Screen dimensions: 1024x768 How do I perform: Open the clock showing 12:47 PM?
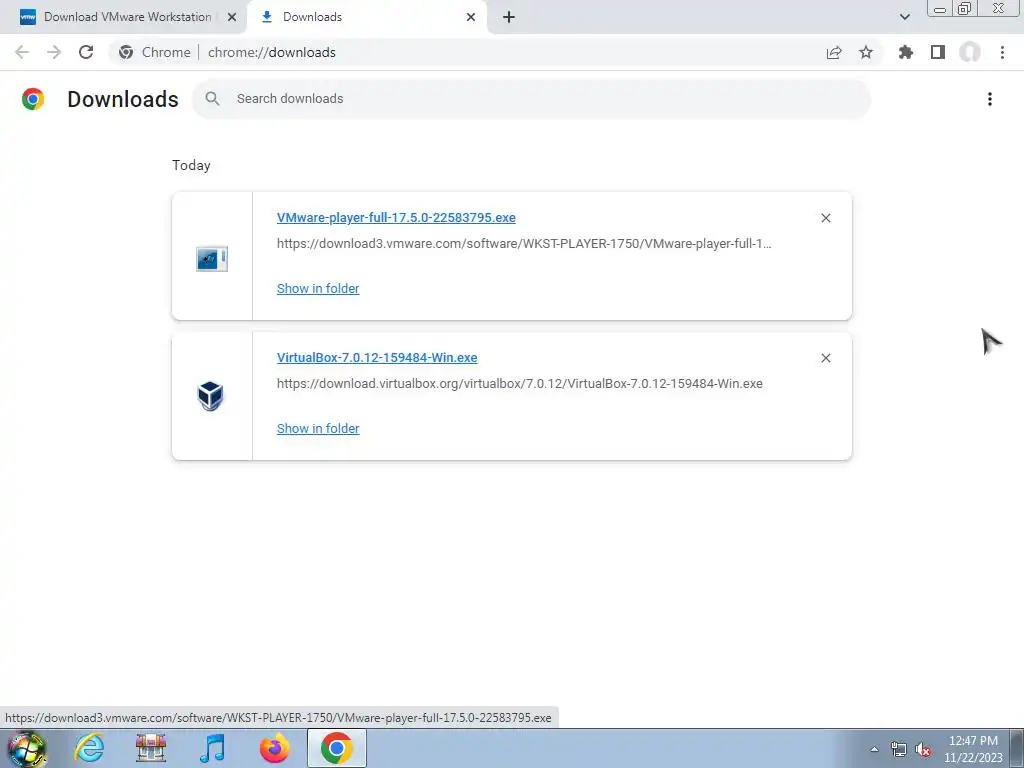(x=973, y=749)
